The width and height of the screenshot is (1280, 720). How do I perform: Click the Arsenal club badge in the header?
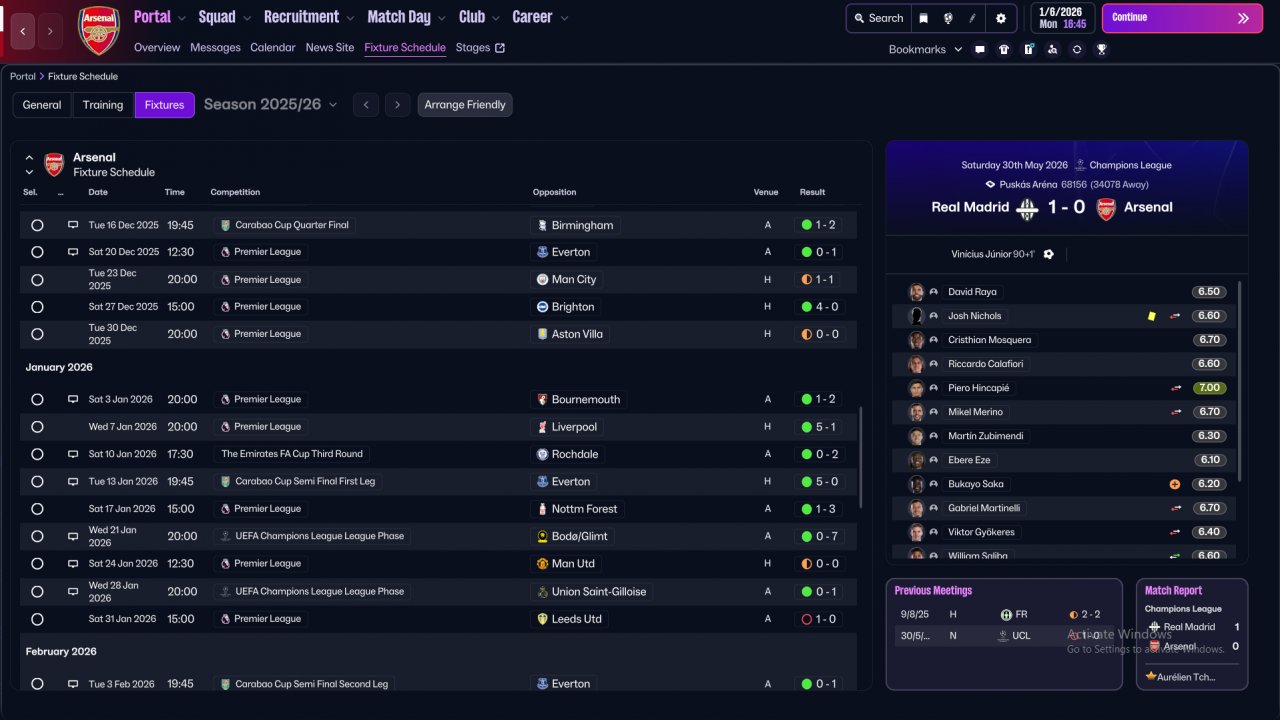click(99, 30)
